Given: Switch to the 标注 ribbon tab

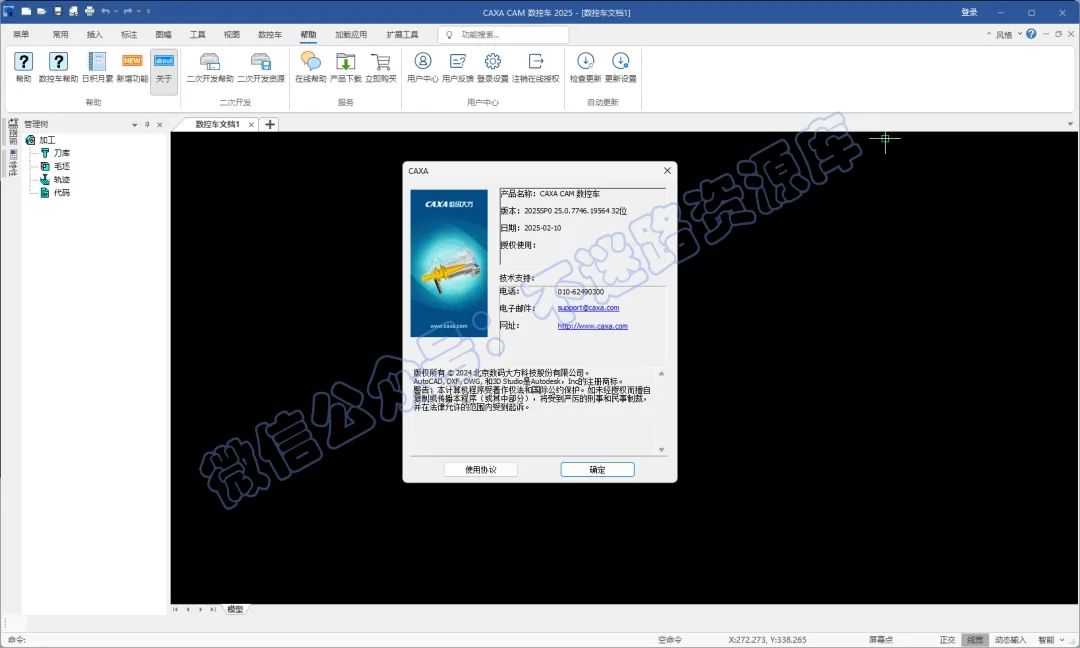Looking at the screenshot, I should coord(129,34).
